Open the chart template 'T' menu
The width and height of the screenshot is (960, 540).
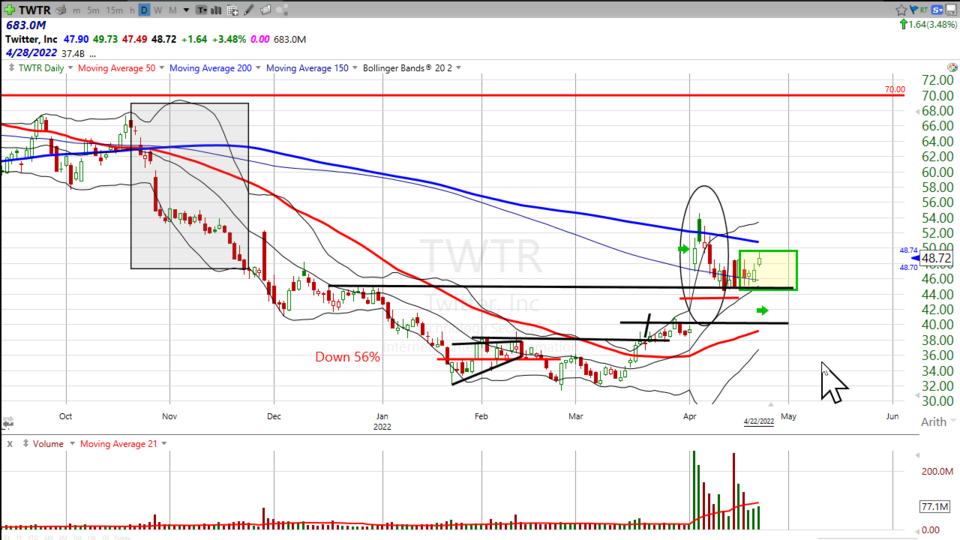click(x=201, y=10)
